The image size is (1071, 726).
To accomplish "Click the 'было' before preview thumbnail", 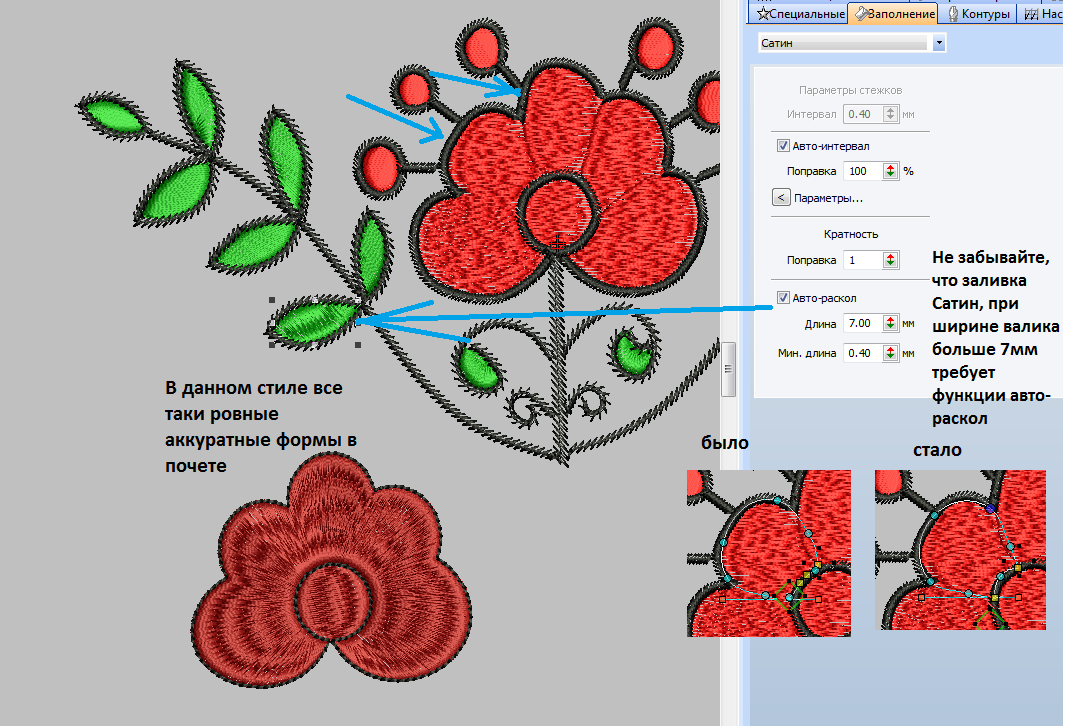I will pyautogui.click(x=769, y=553).
